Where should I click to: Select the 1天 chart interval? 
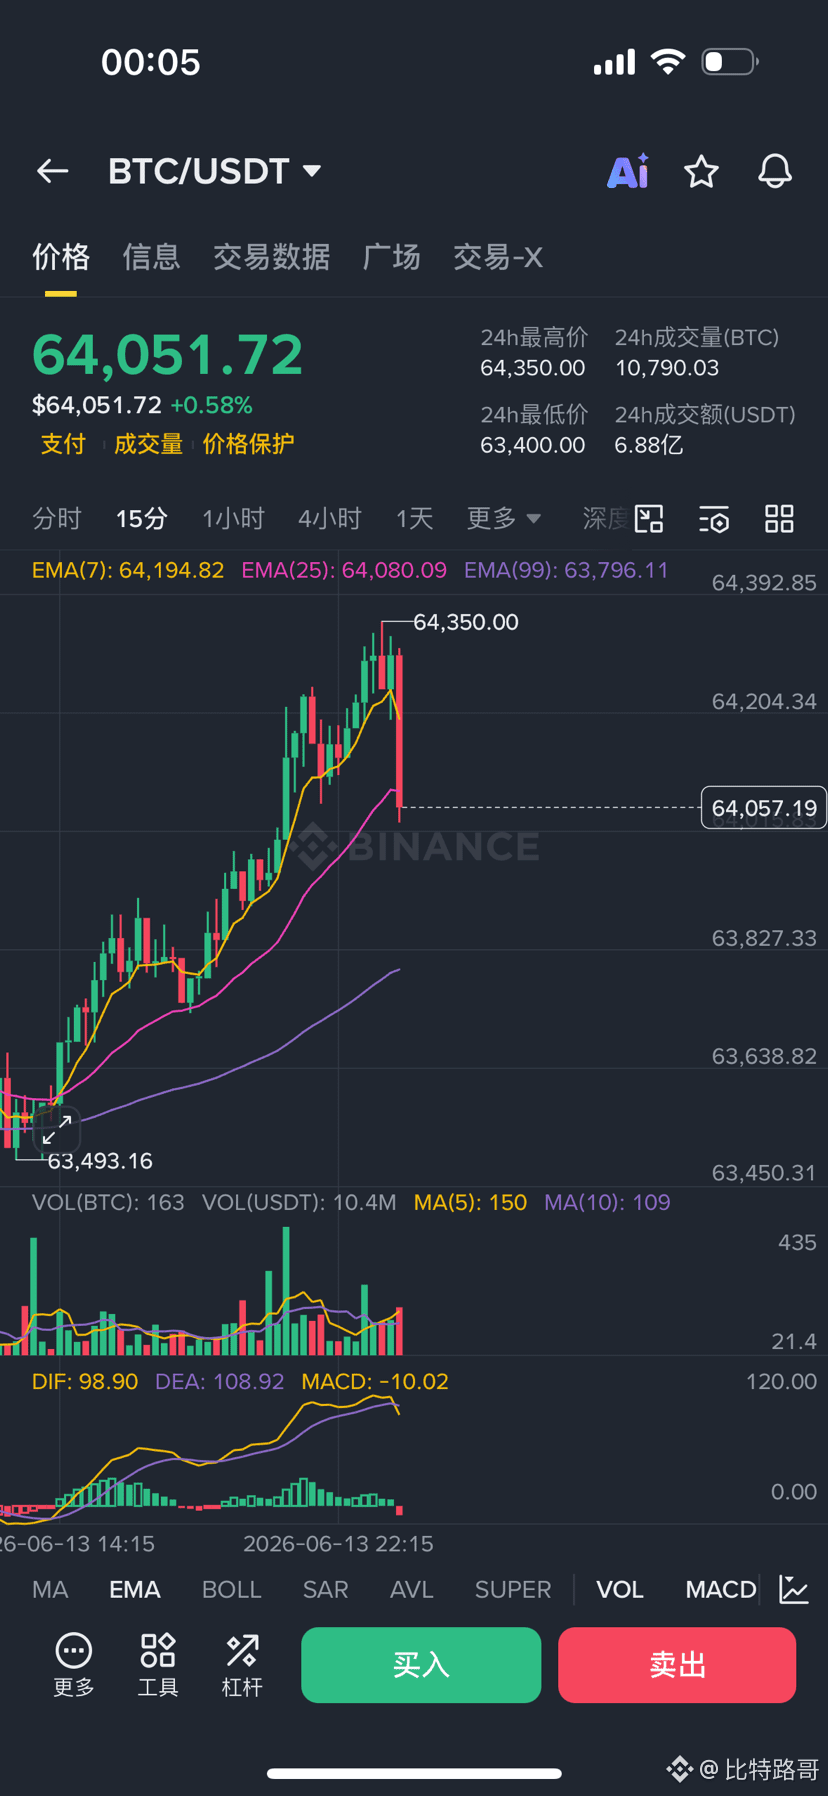[414, 518]
